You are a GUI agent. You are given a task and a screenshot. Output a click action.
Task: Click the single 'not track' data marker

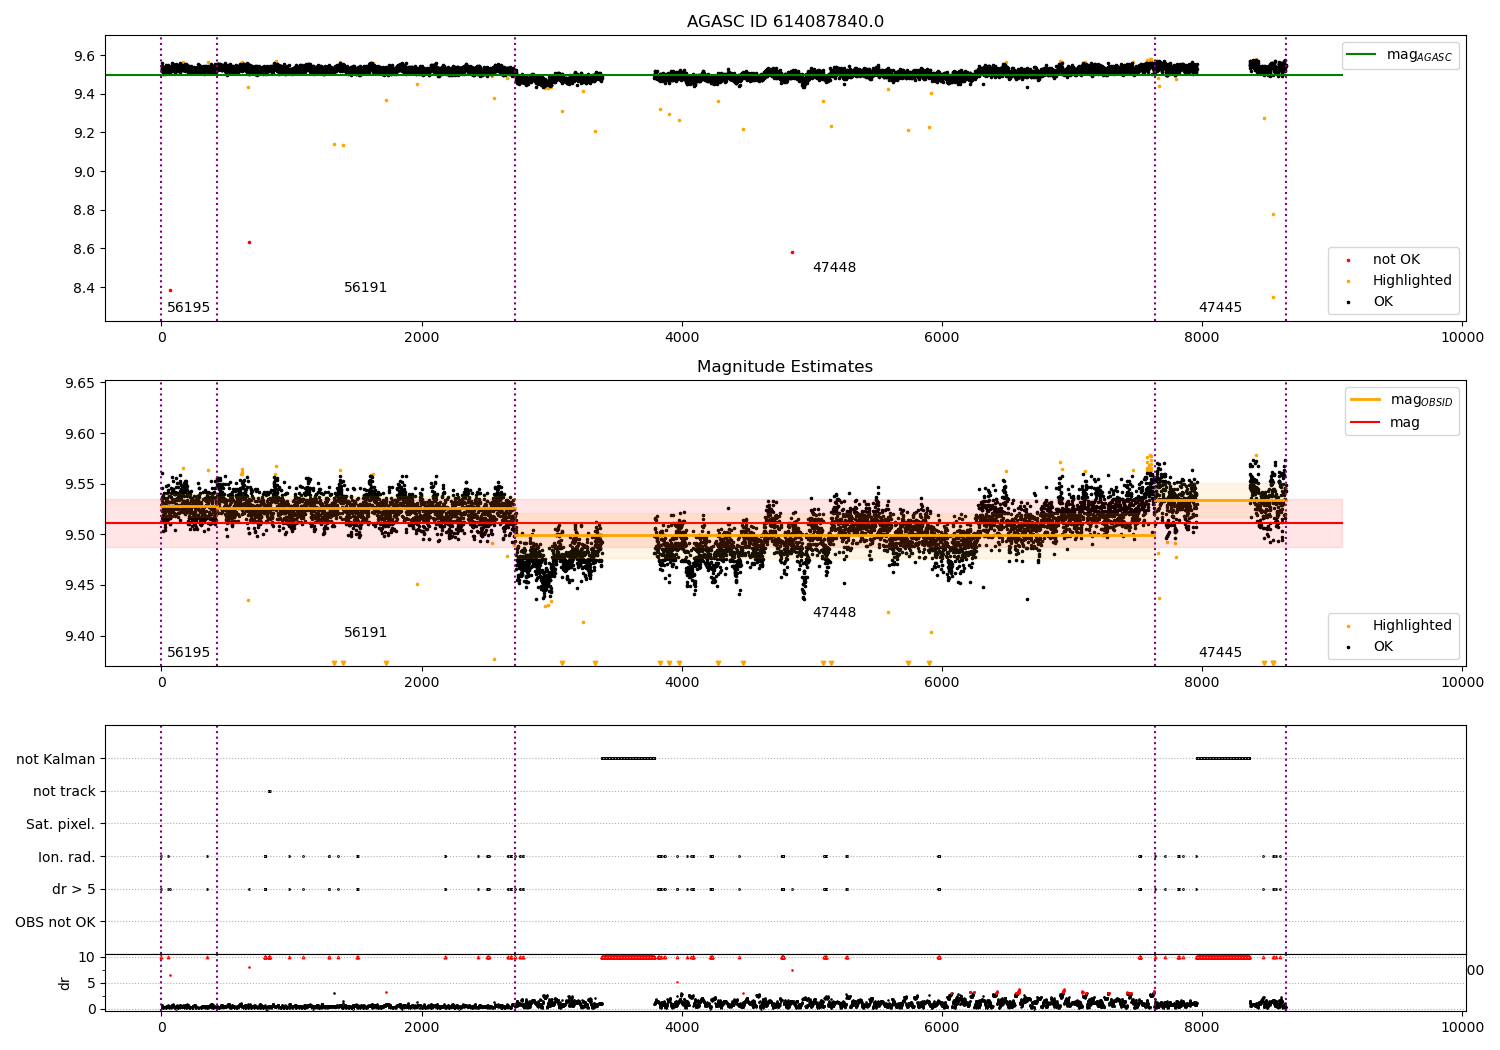coord(269,791)
